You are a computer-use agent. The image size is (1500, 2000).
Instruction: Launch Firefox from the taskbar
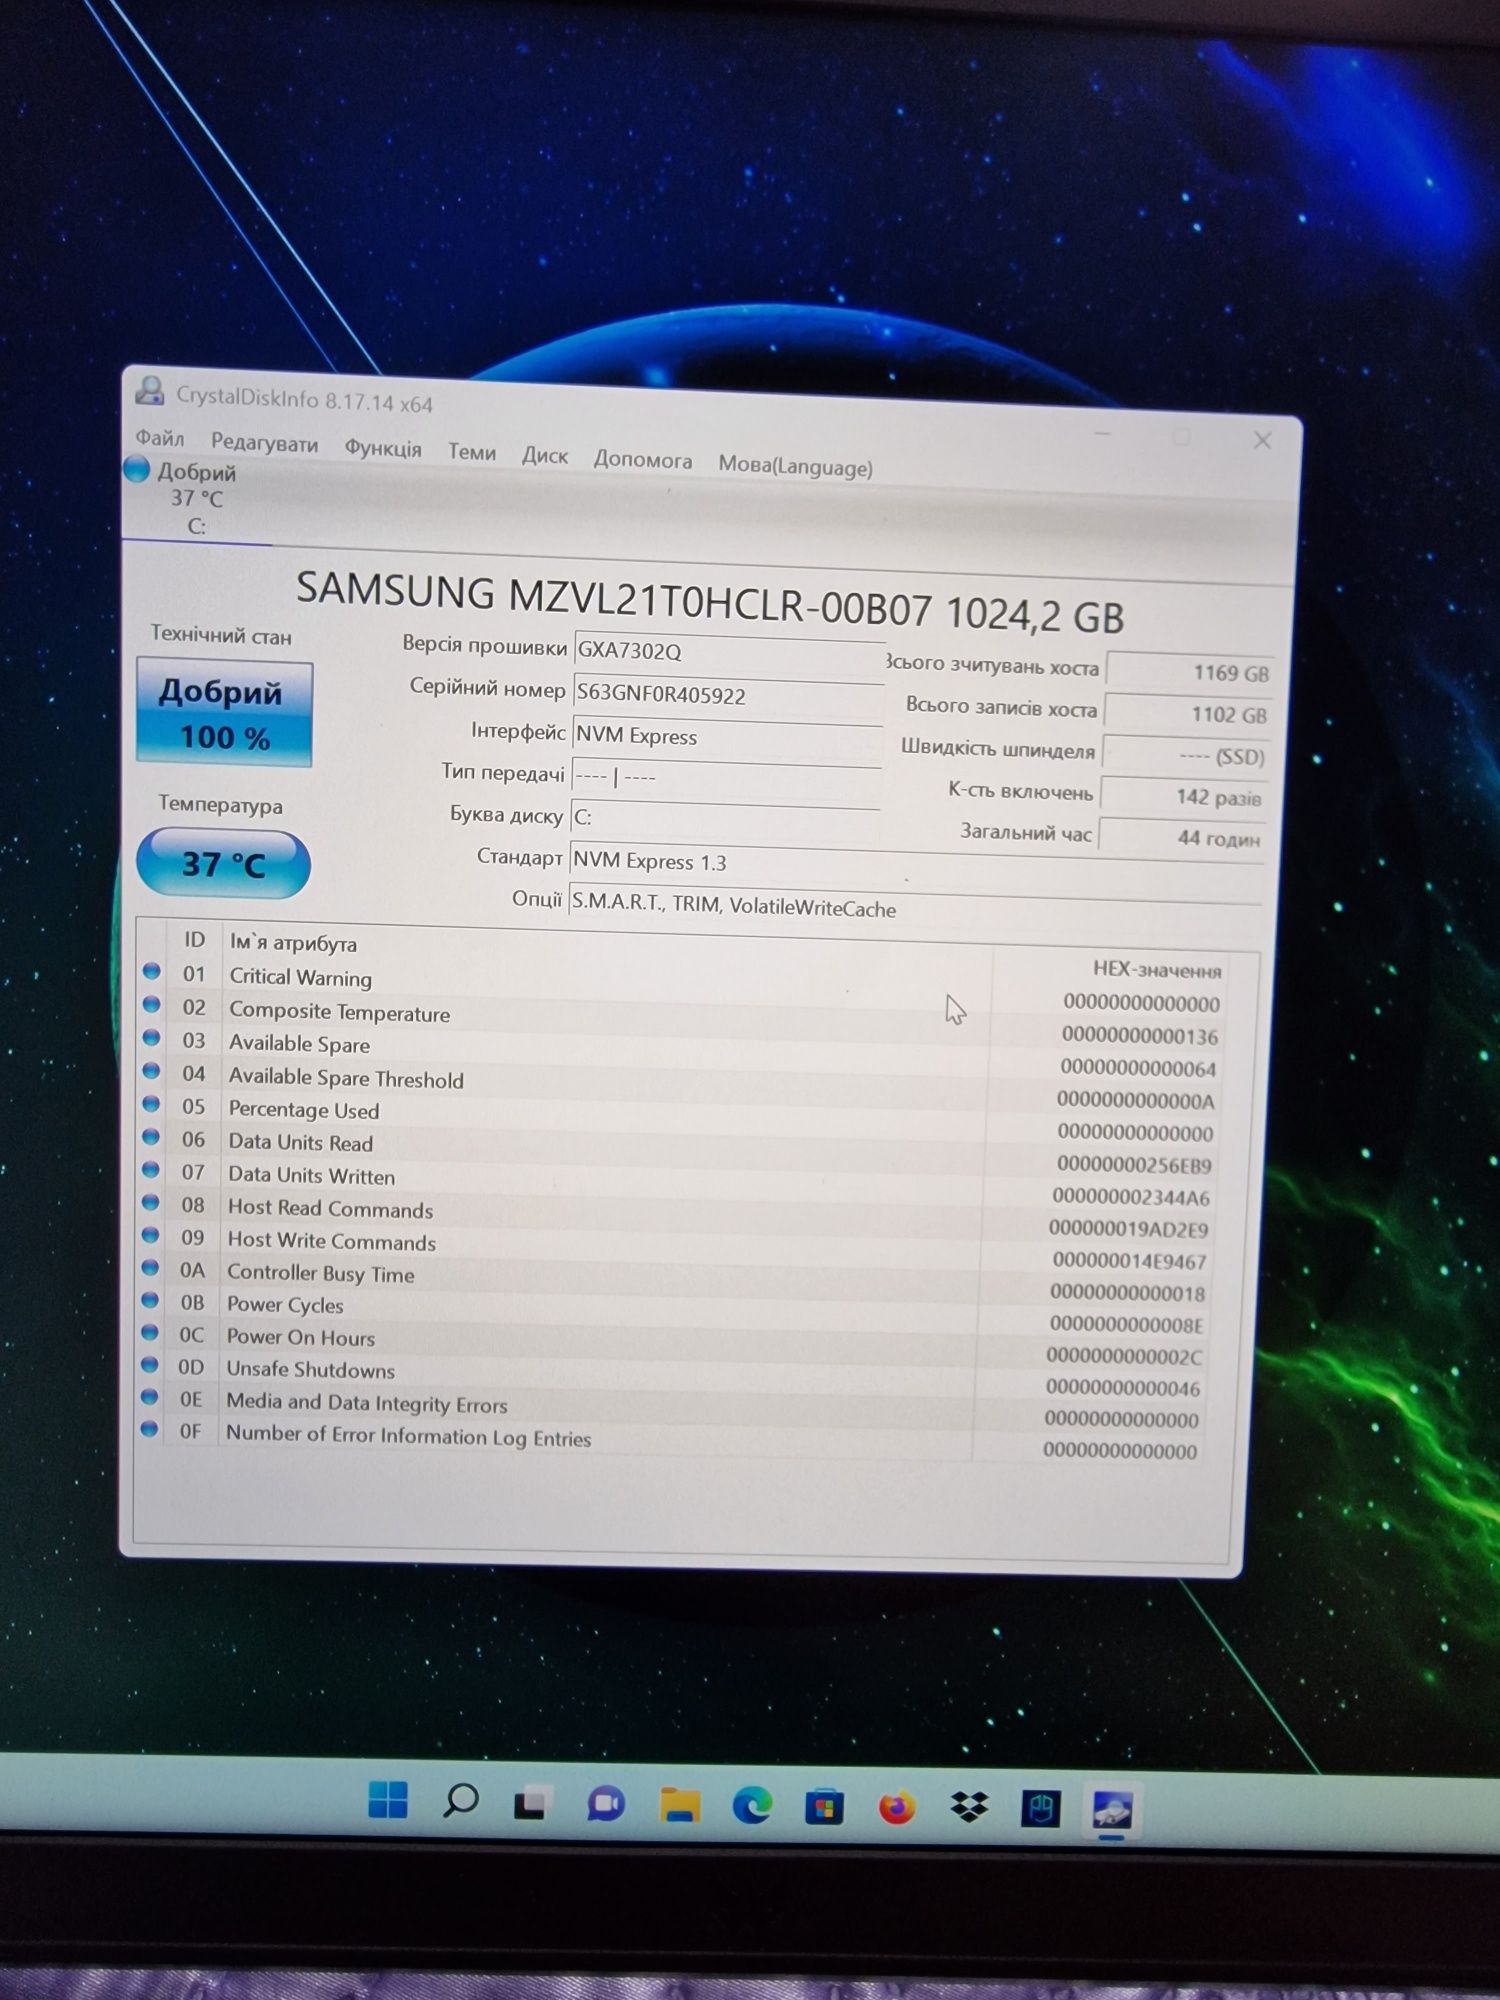[897, 1808]
